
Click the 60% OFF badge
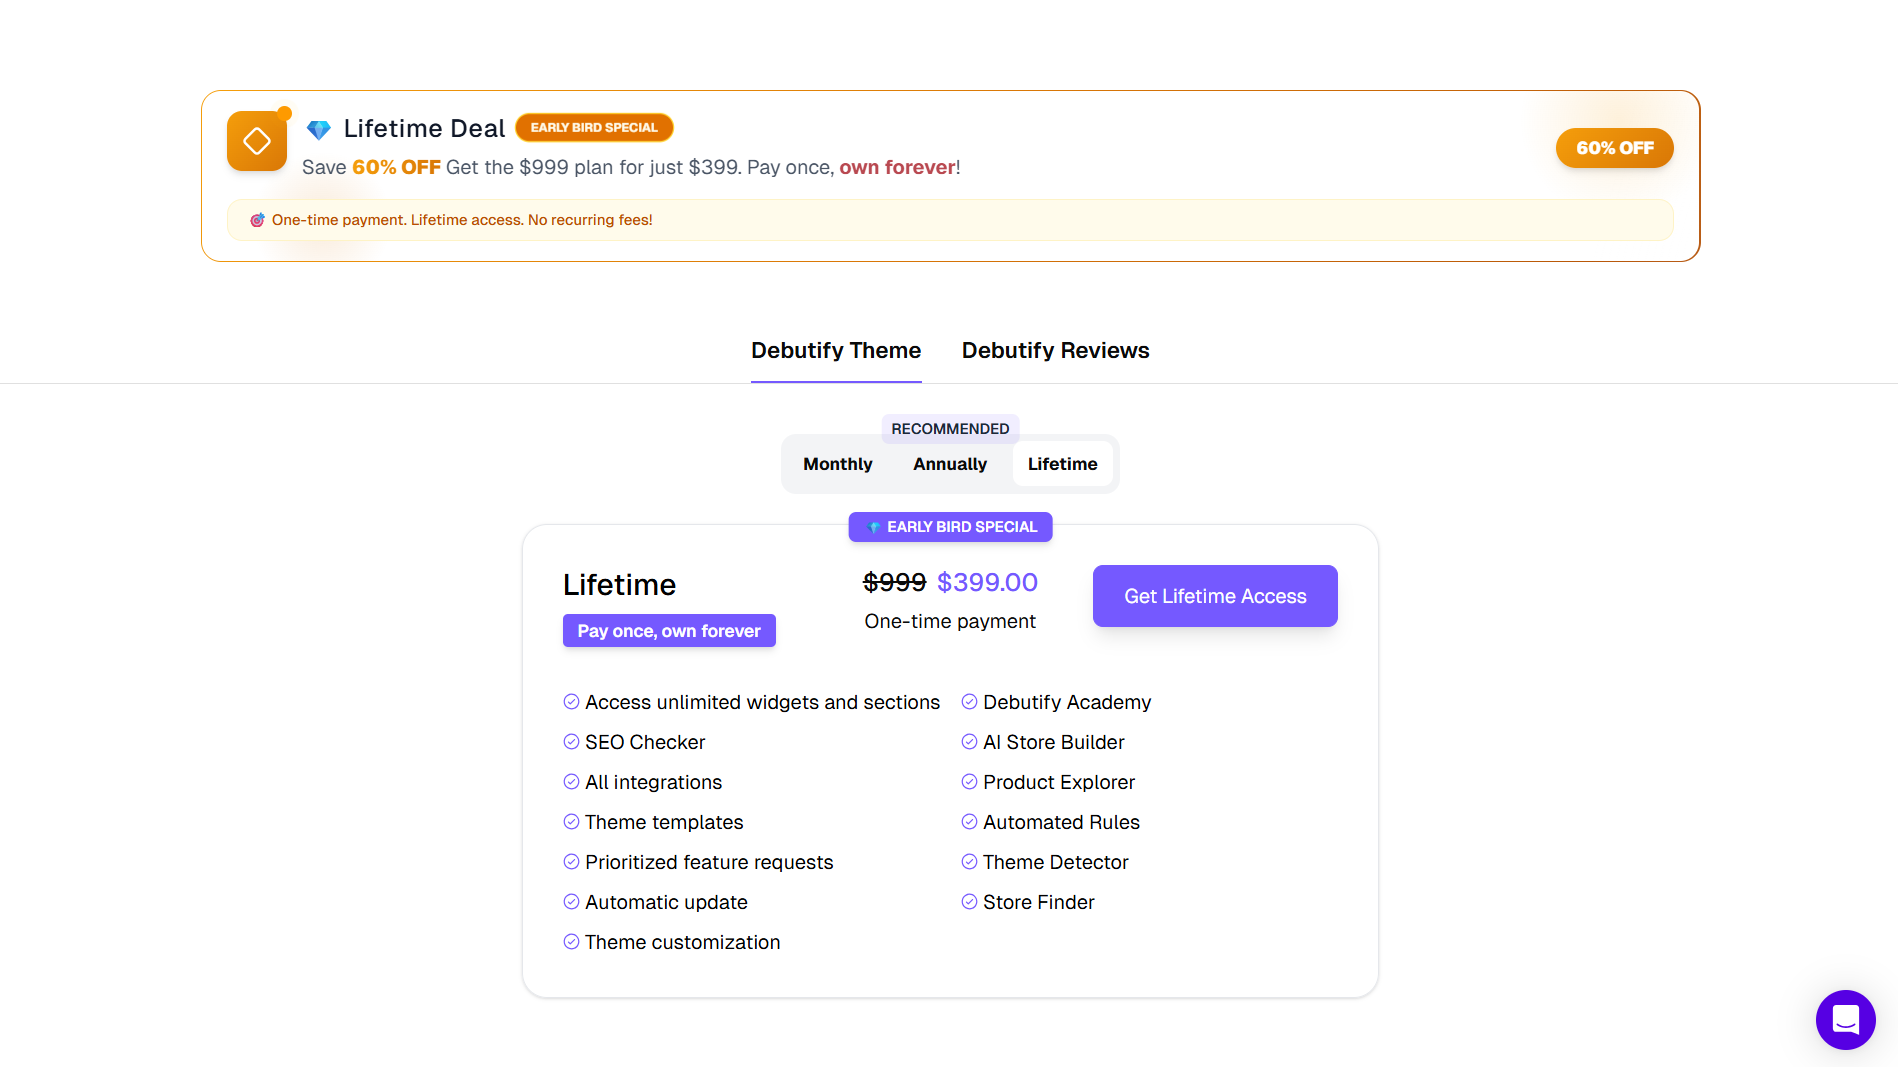click(1614, 147)
